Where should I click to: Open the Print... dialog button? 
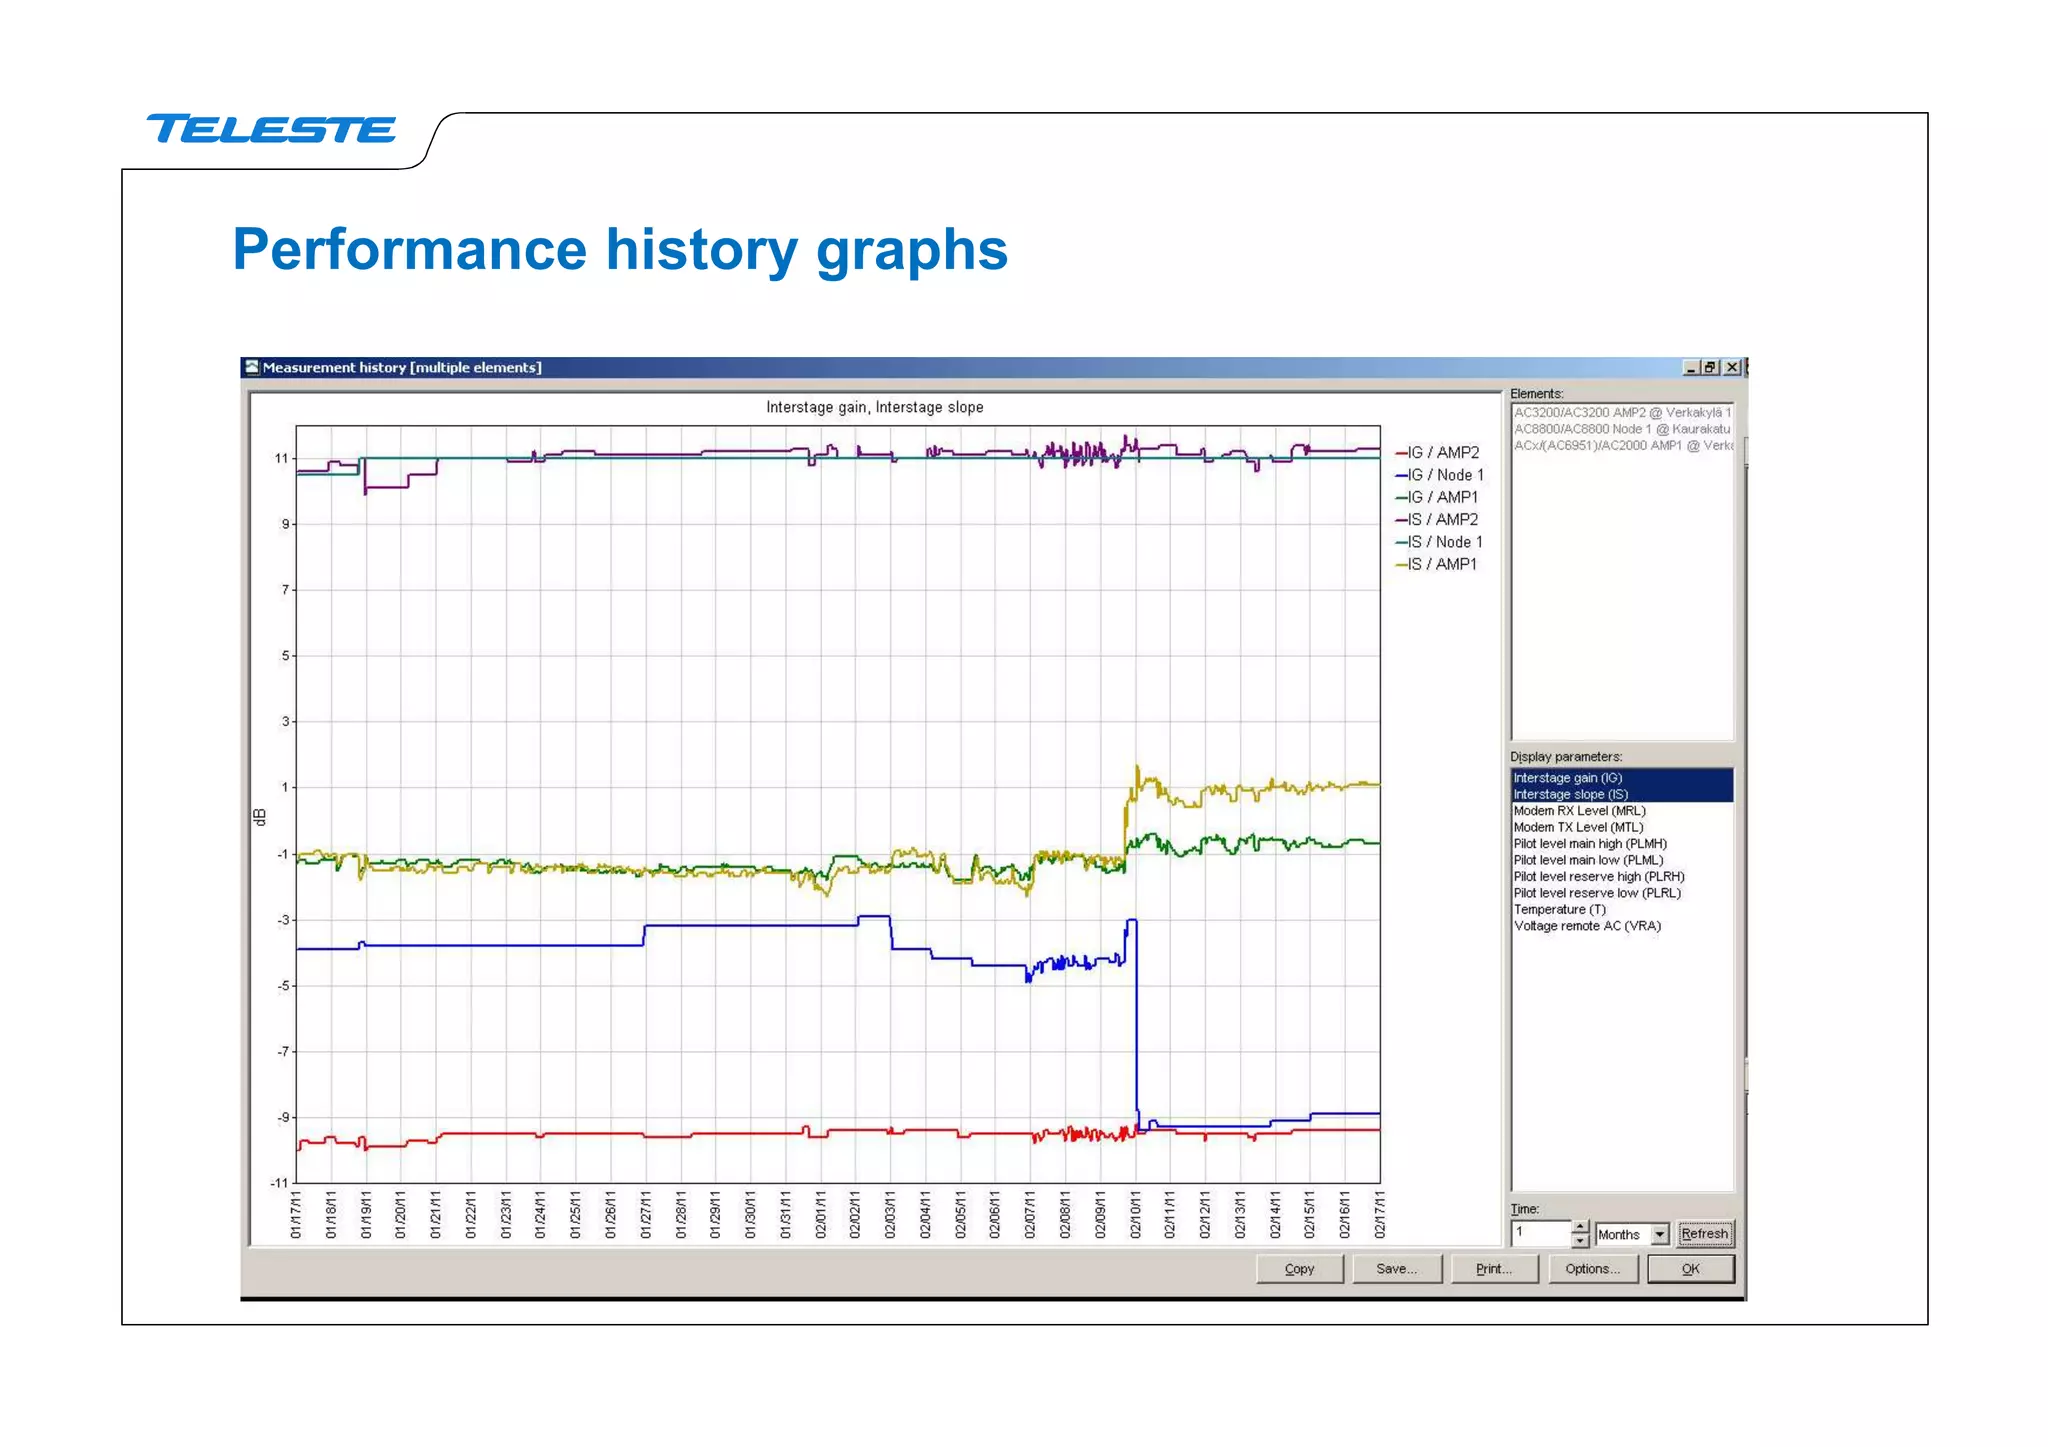tap(1493, 1269)
